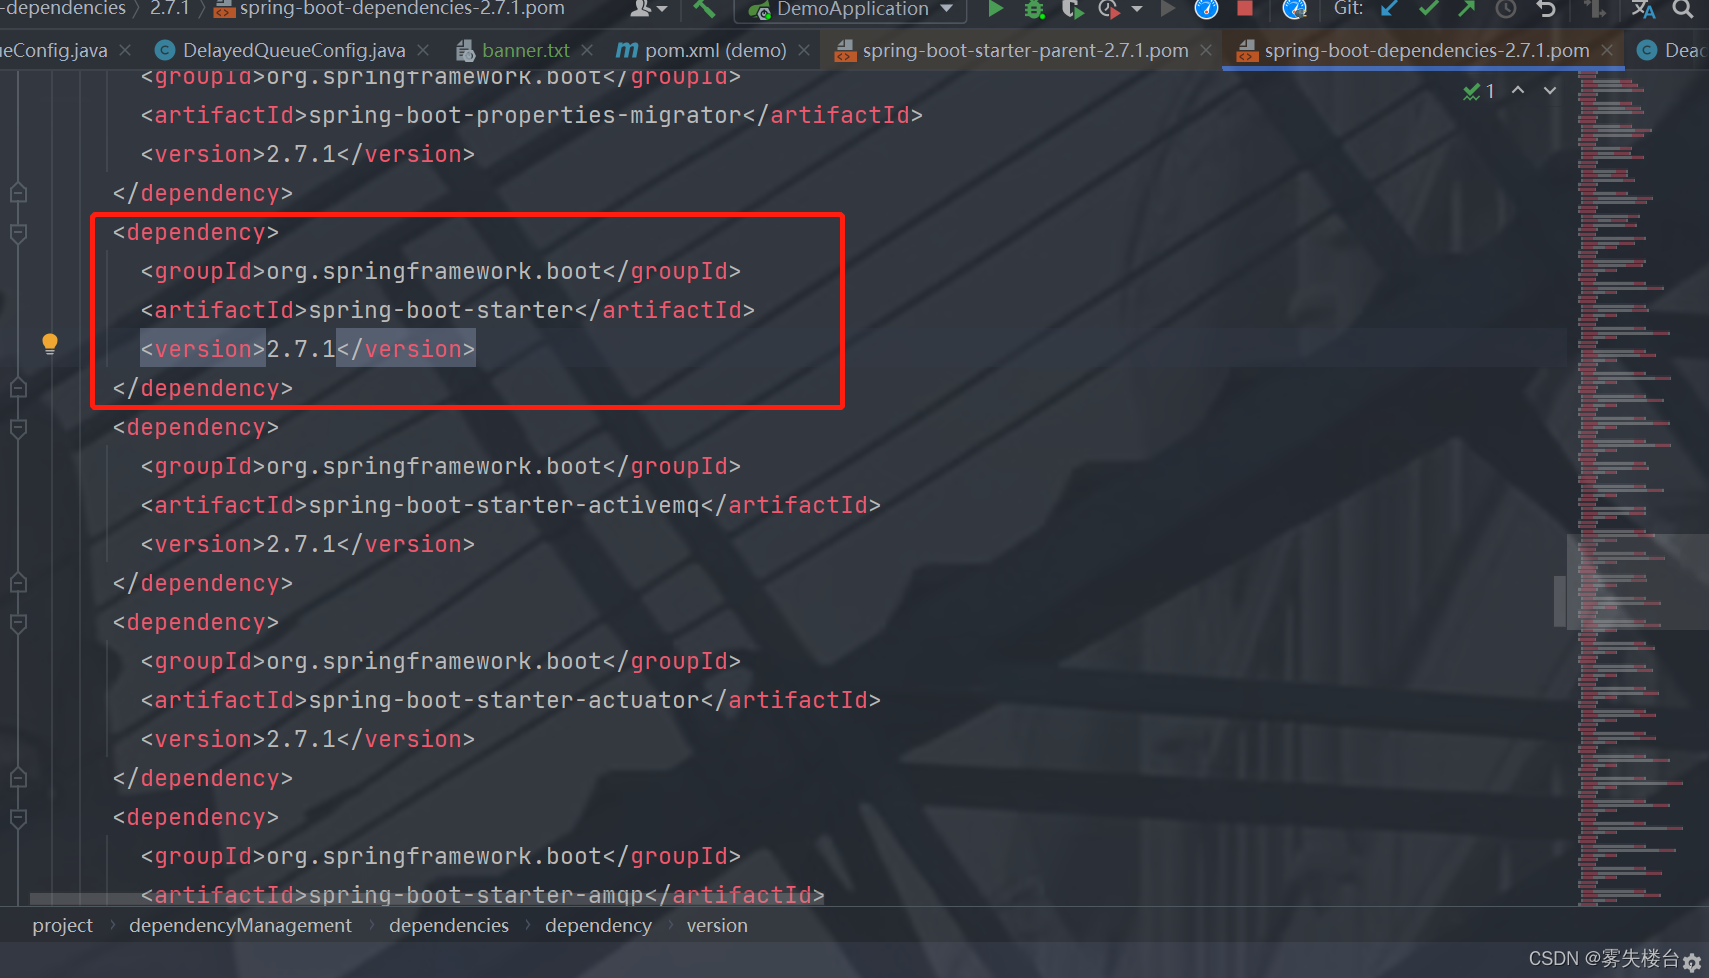Click the grayed resume play icon
The image size is (1709, 978).
coord(1167,9)
